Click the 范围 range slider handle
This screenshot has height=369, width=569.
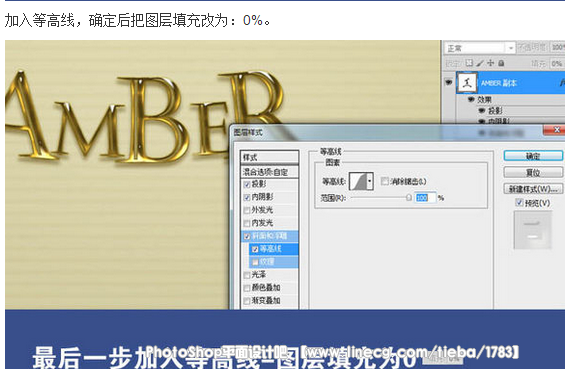pos(409,198)
